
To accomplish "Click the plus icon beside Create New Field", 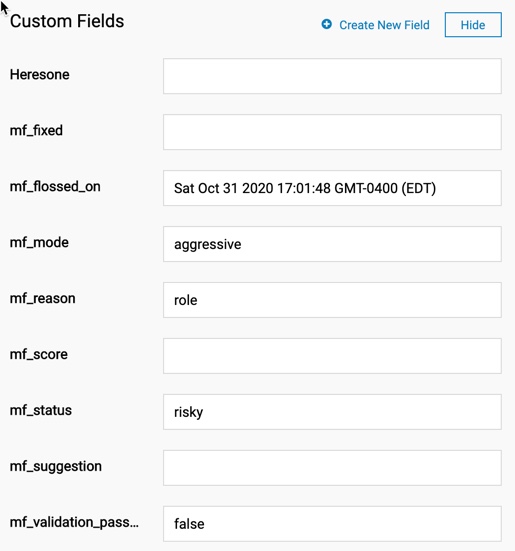I will pyautogui.click(x=326, y=25).
